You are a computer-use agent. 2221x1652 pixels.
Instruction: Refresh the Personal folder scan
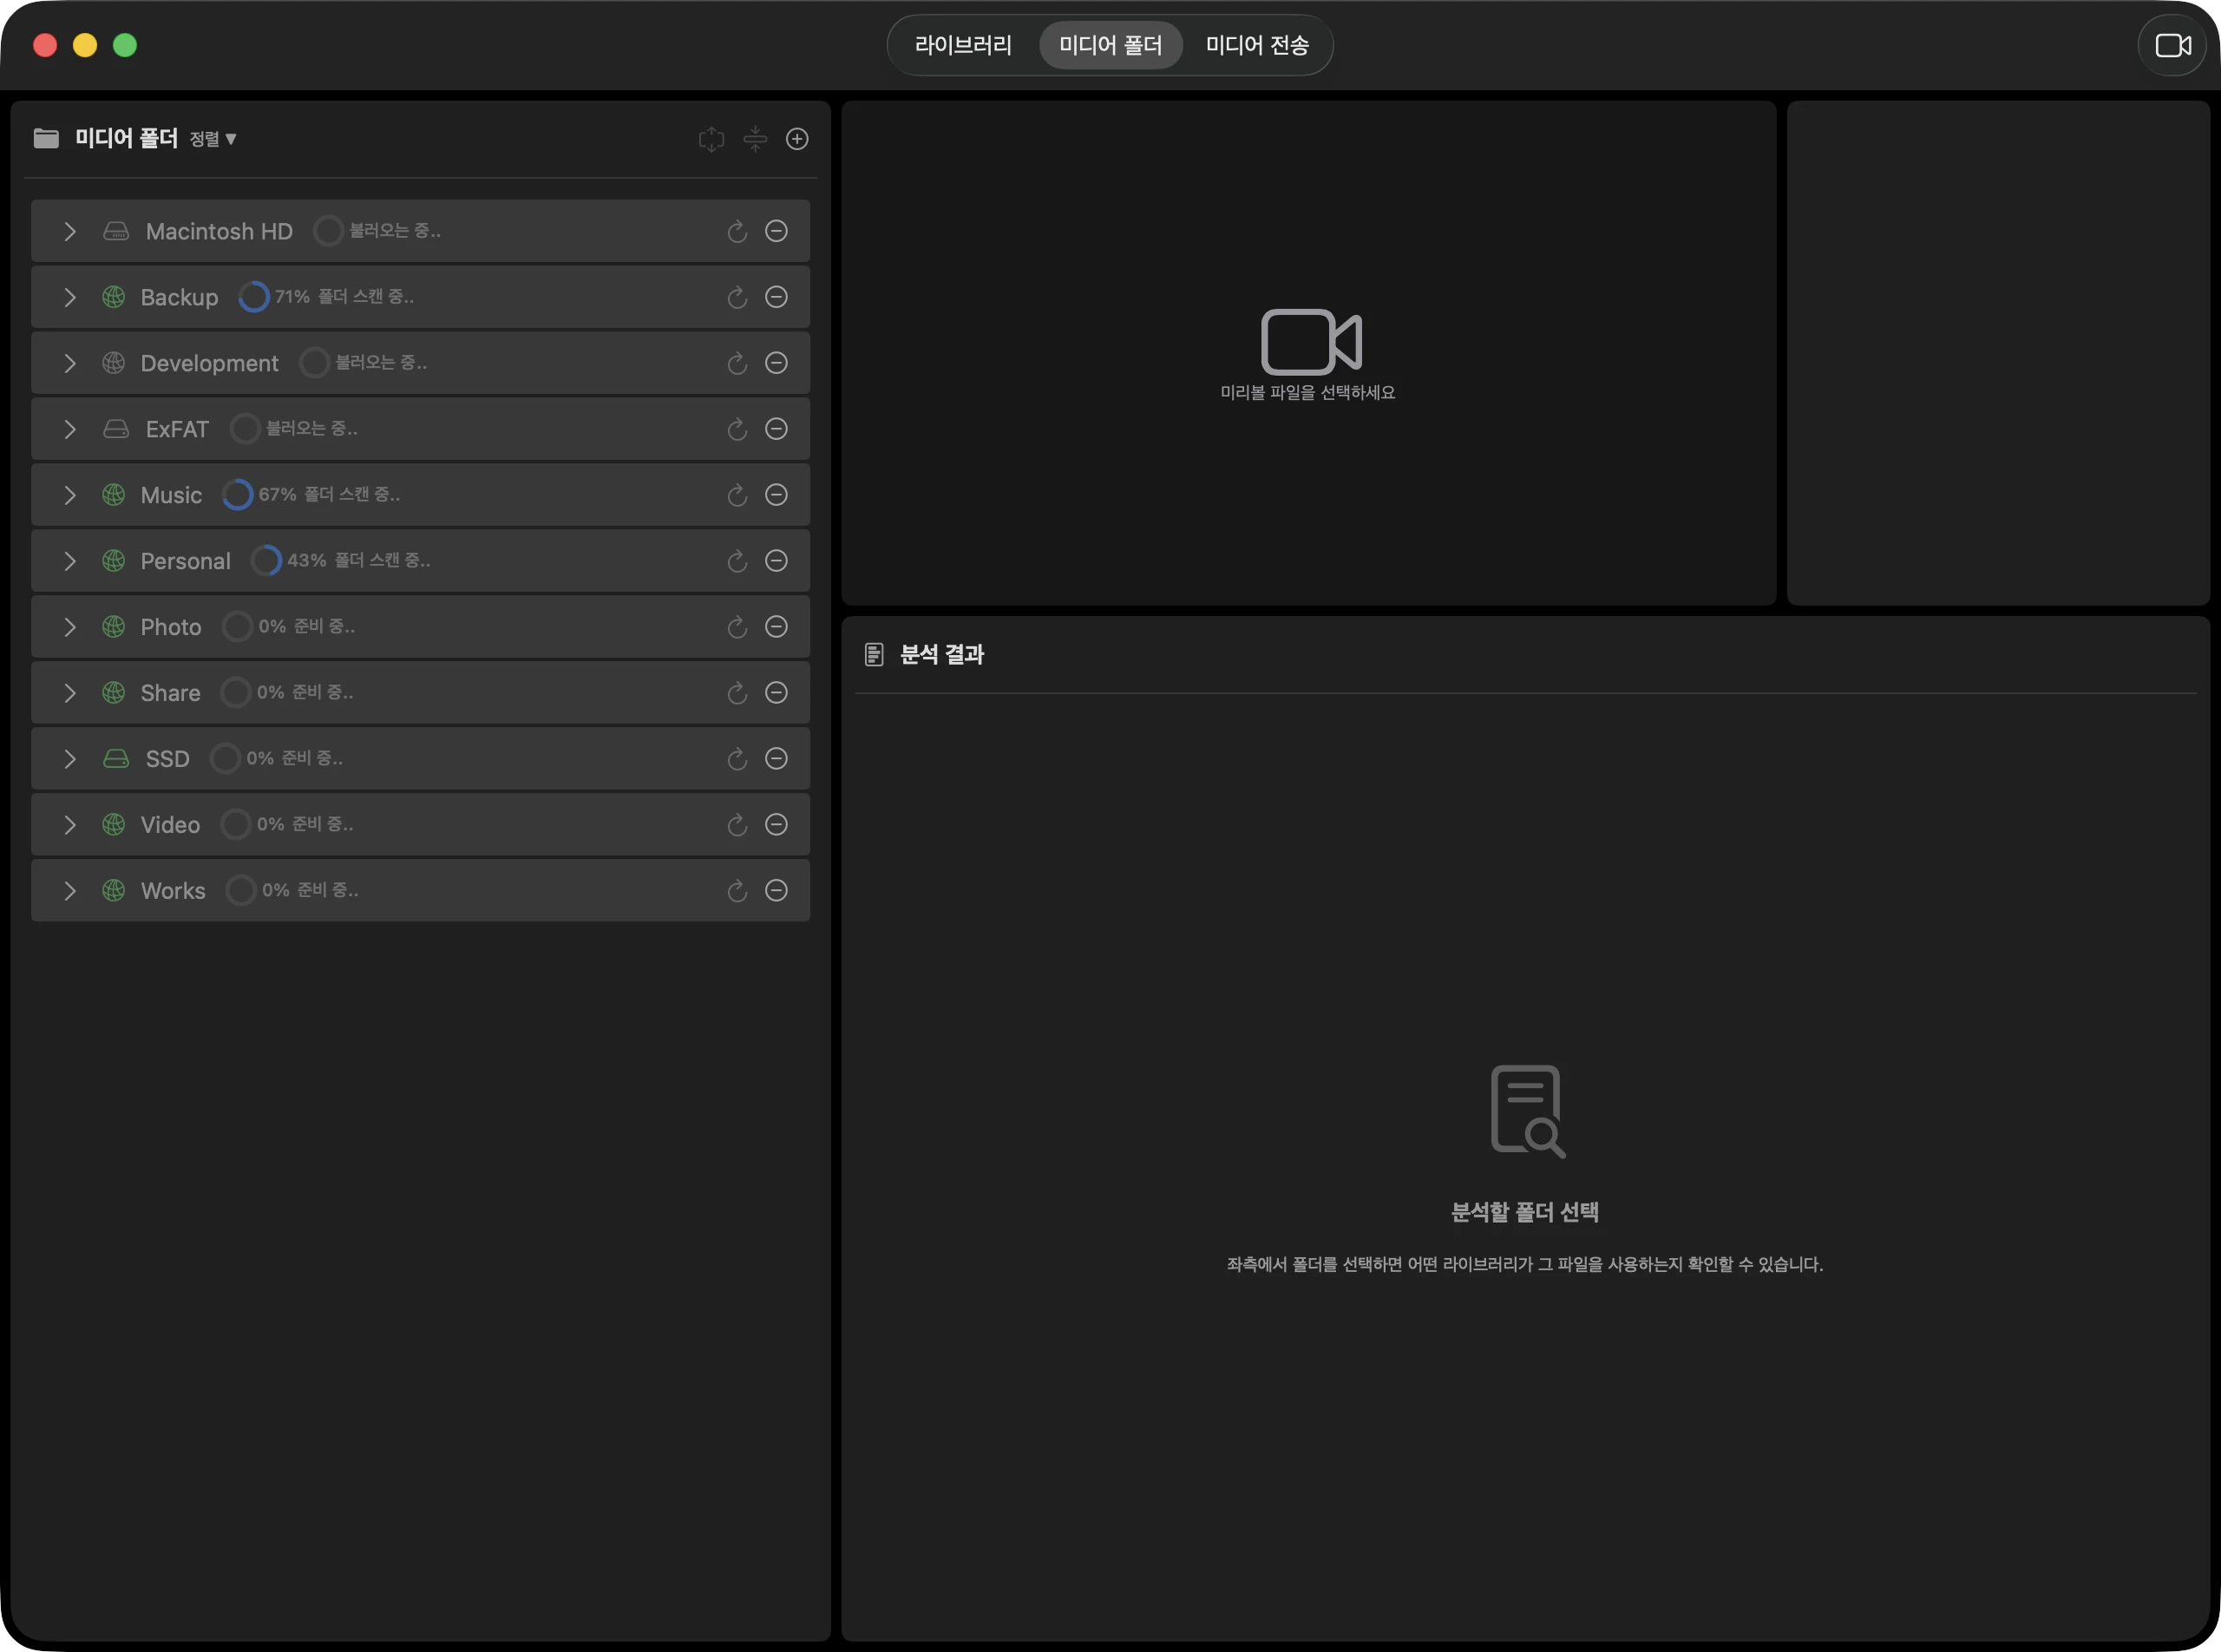[737, 561]
